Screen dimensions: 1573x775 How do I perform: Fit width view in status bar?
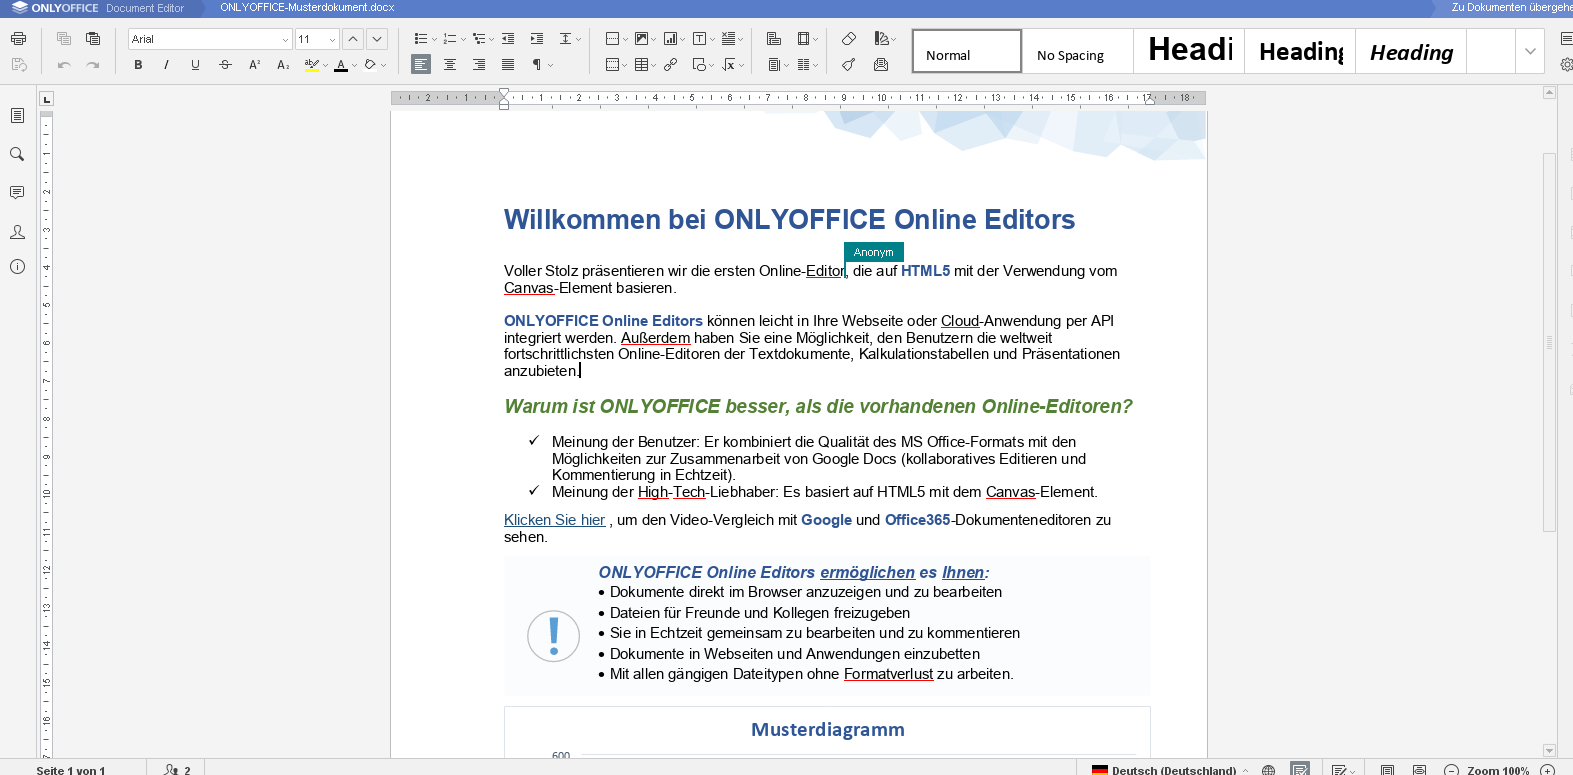pyautogui.click(x=1419, y=768)
